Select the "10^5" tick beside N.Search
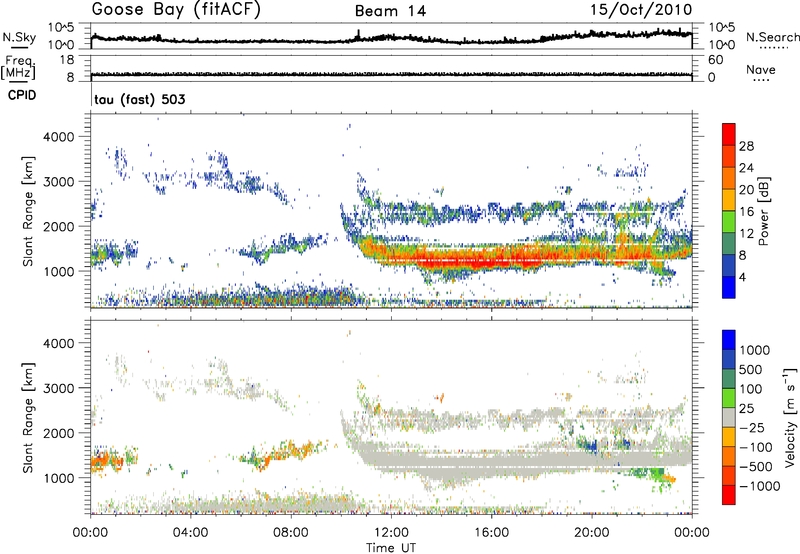 [x=722, y=28]
